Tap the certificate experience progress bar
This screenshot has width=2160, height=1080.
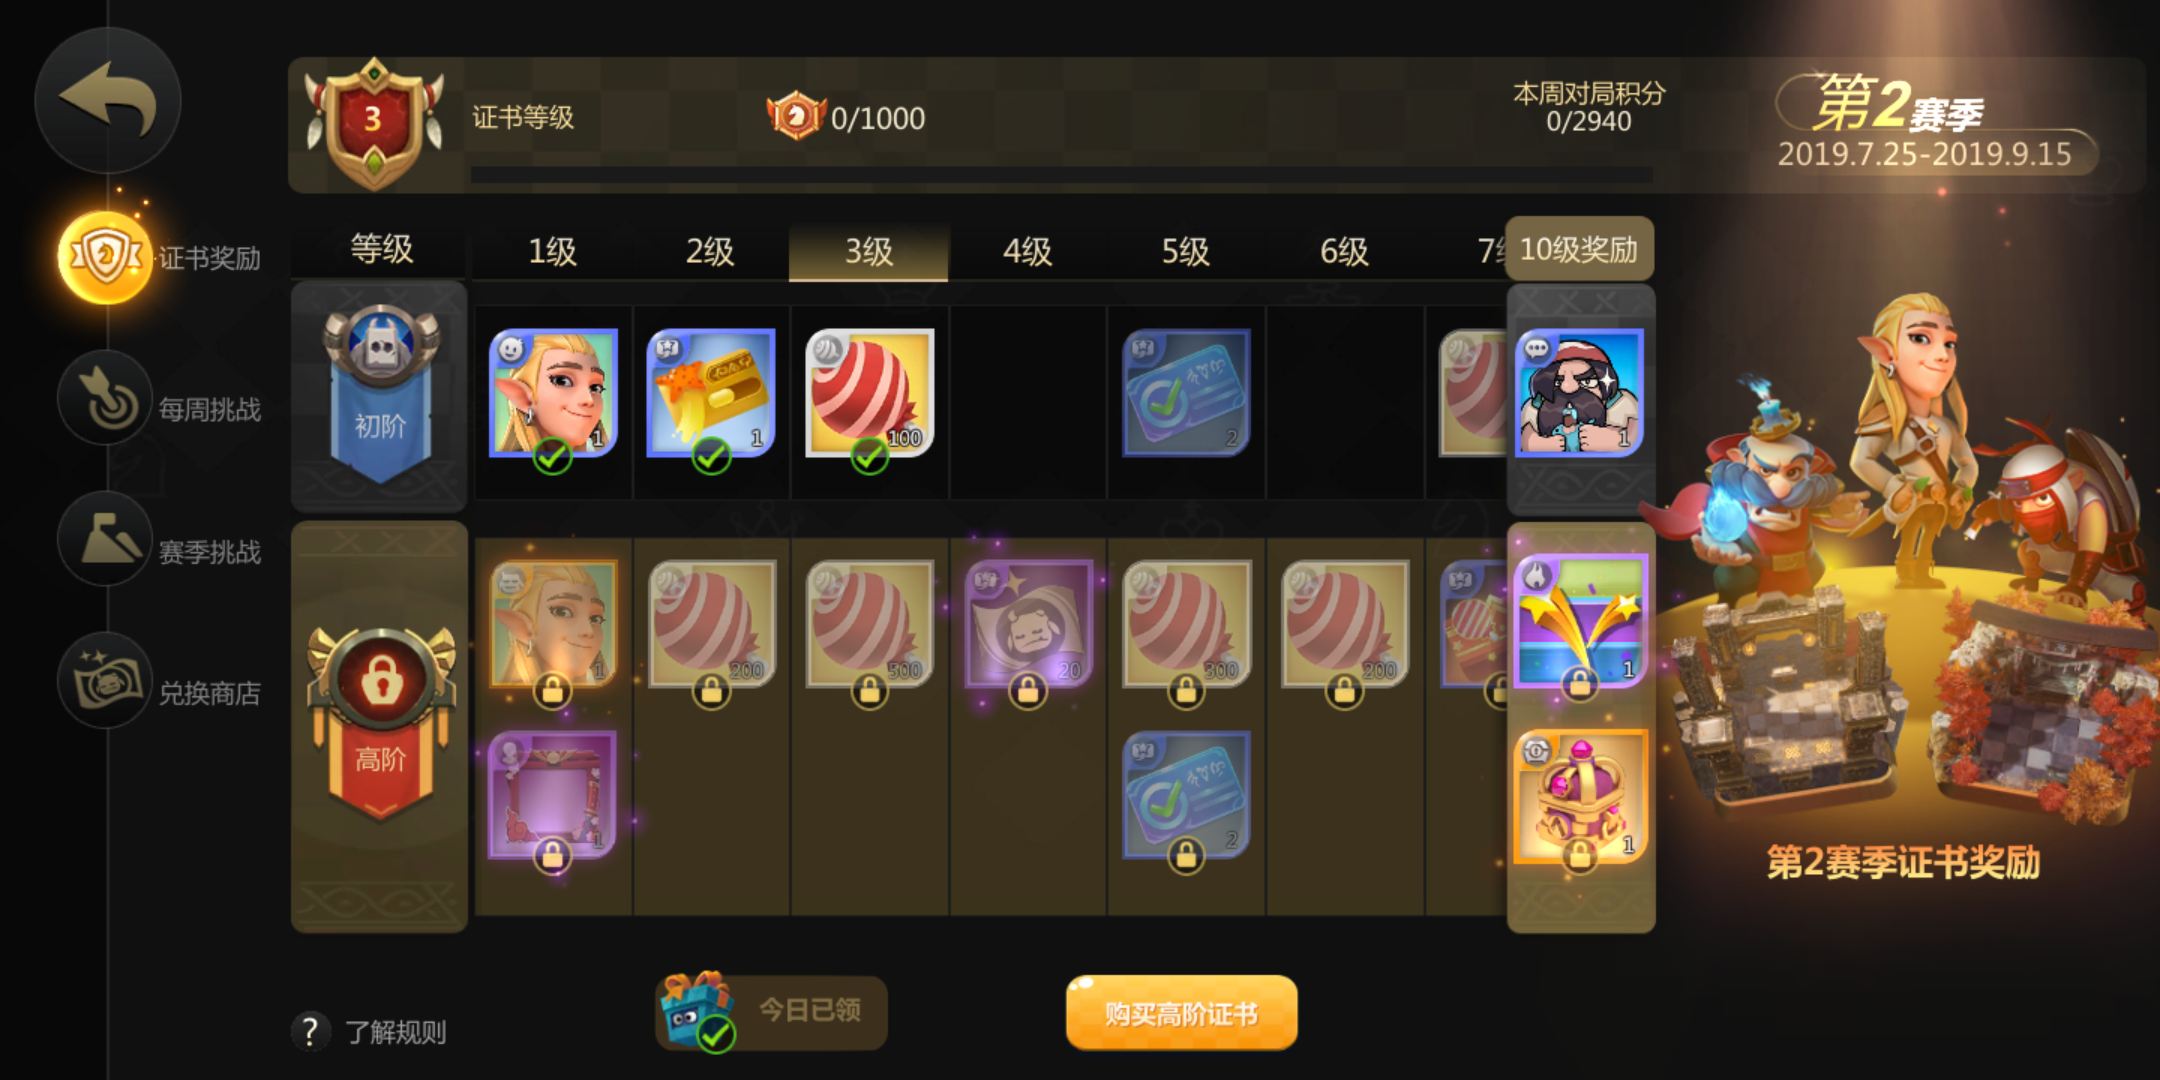1061,175
